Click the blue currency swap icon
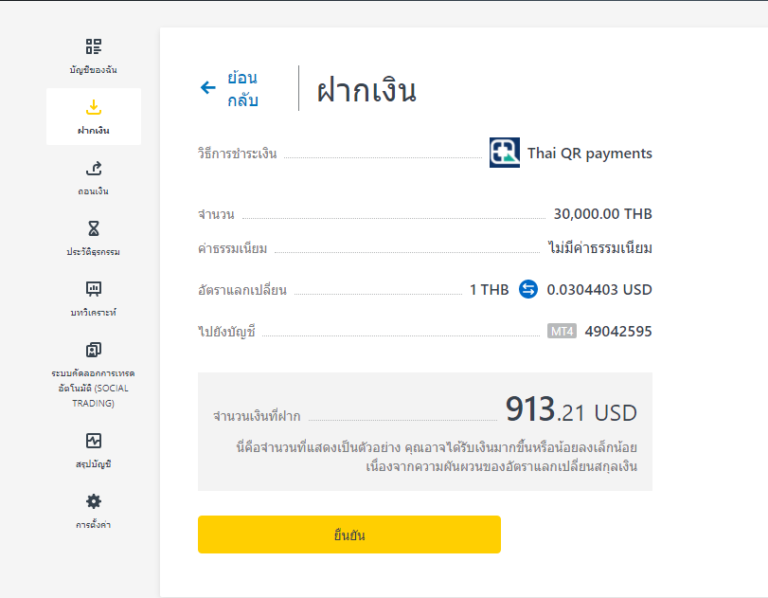 [528, 289]
